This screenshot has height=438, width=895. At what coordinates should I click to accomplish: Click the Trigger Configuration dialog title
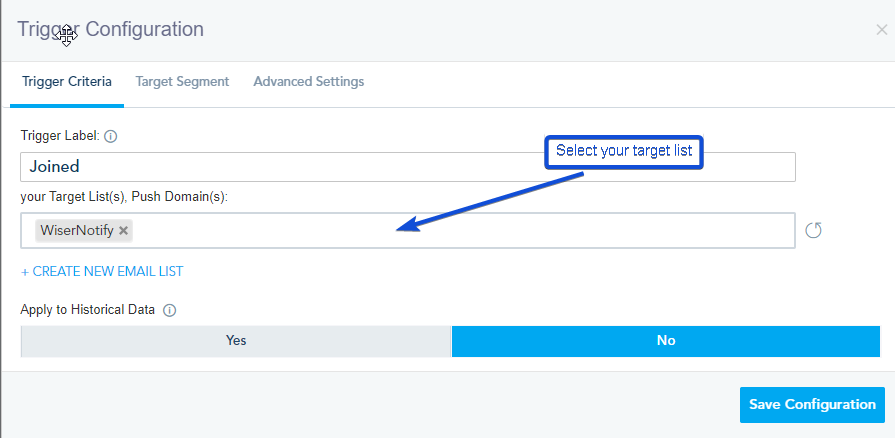pos(111,29)
